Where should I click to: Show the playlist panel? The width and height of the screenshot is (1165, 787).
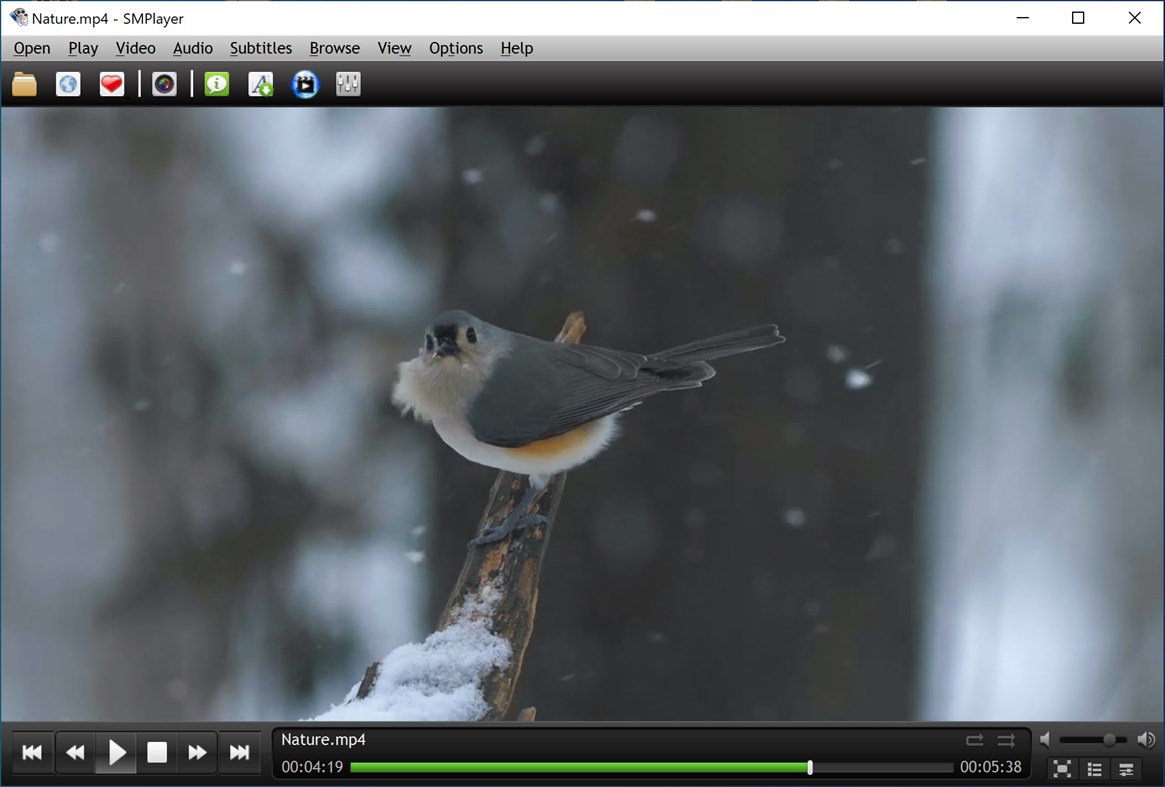click(1094, 770)
